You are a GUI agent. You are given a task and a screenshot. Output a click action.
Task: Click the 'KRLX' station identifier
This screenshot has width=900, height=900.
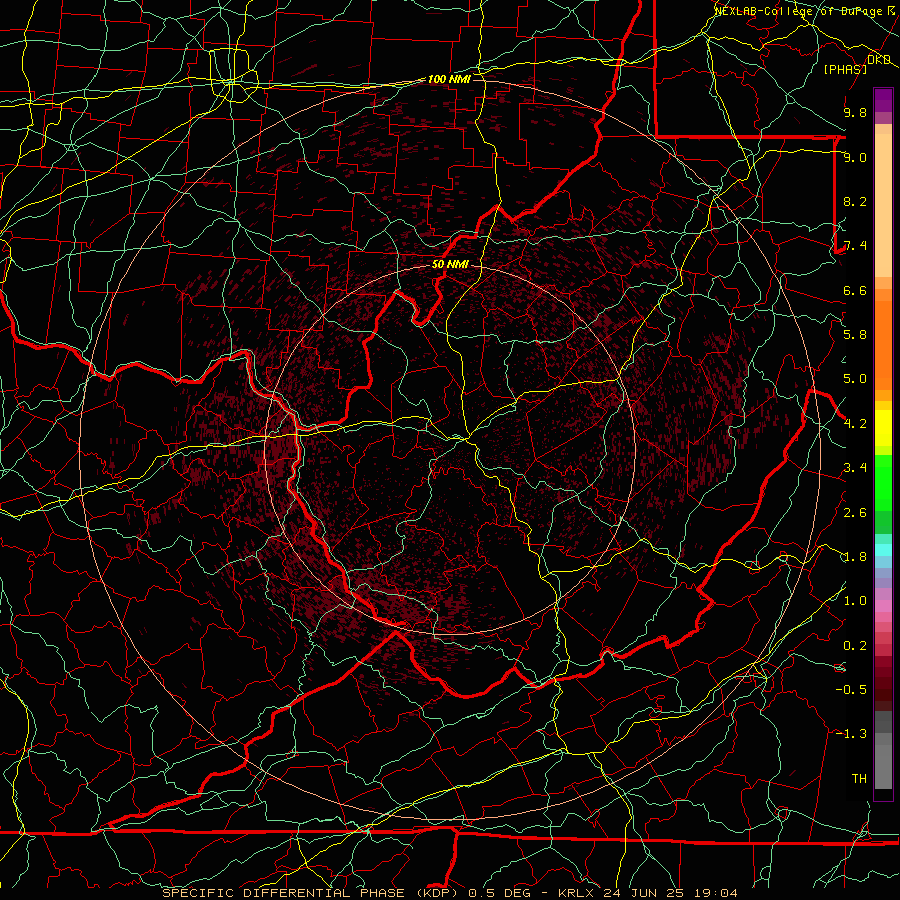tap(577, 893)
